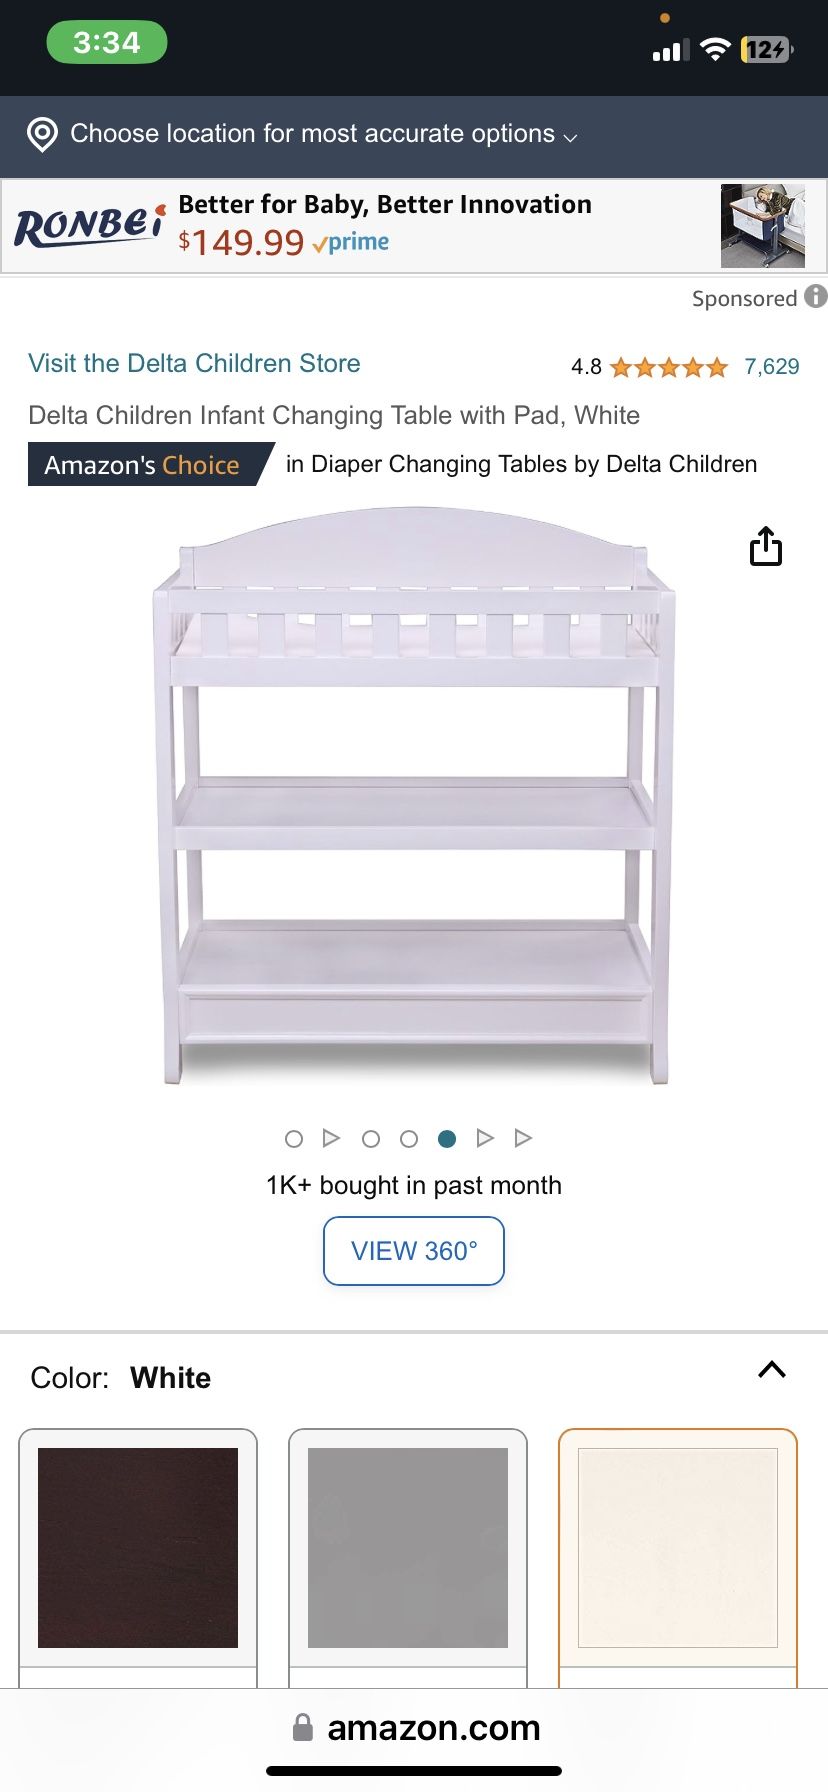Tap the share icon beside product image
The image size is (828, 1792).
[766, 546]
